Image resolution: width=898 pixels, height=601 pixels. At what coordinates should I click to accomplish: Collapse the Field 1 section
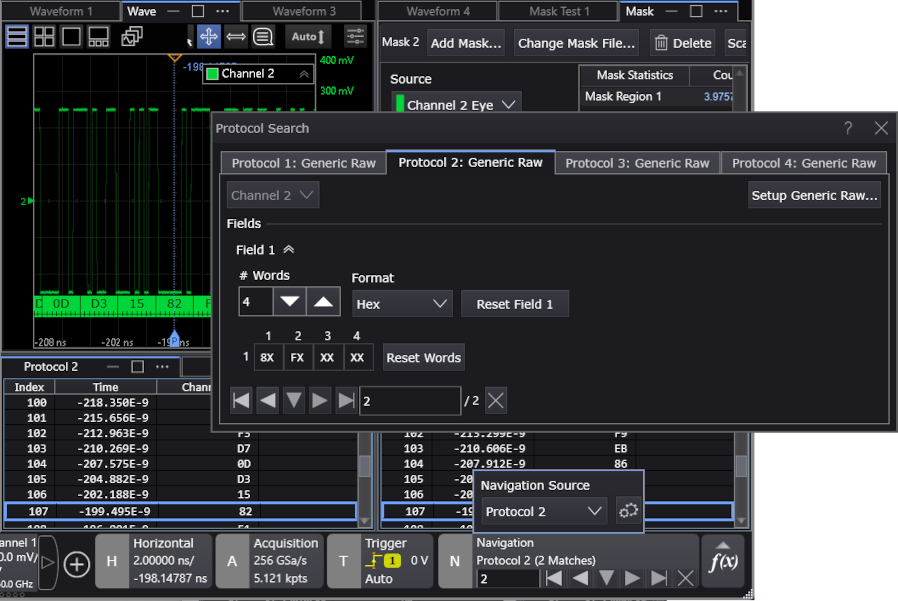(x=289, y=250)
